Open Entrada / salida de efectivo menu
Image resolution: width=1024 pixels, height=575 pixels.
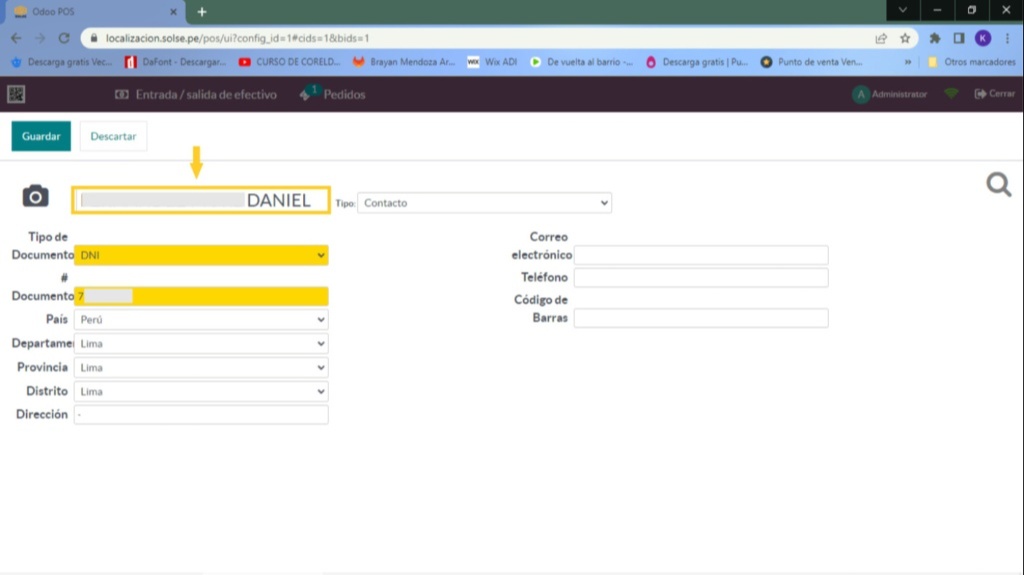click(x=195, y=95)
